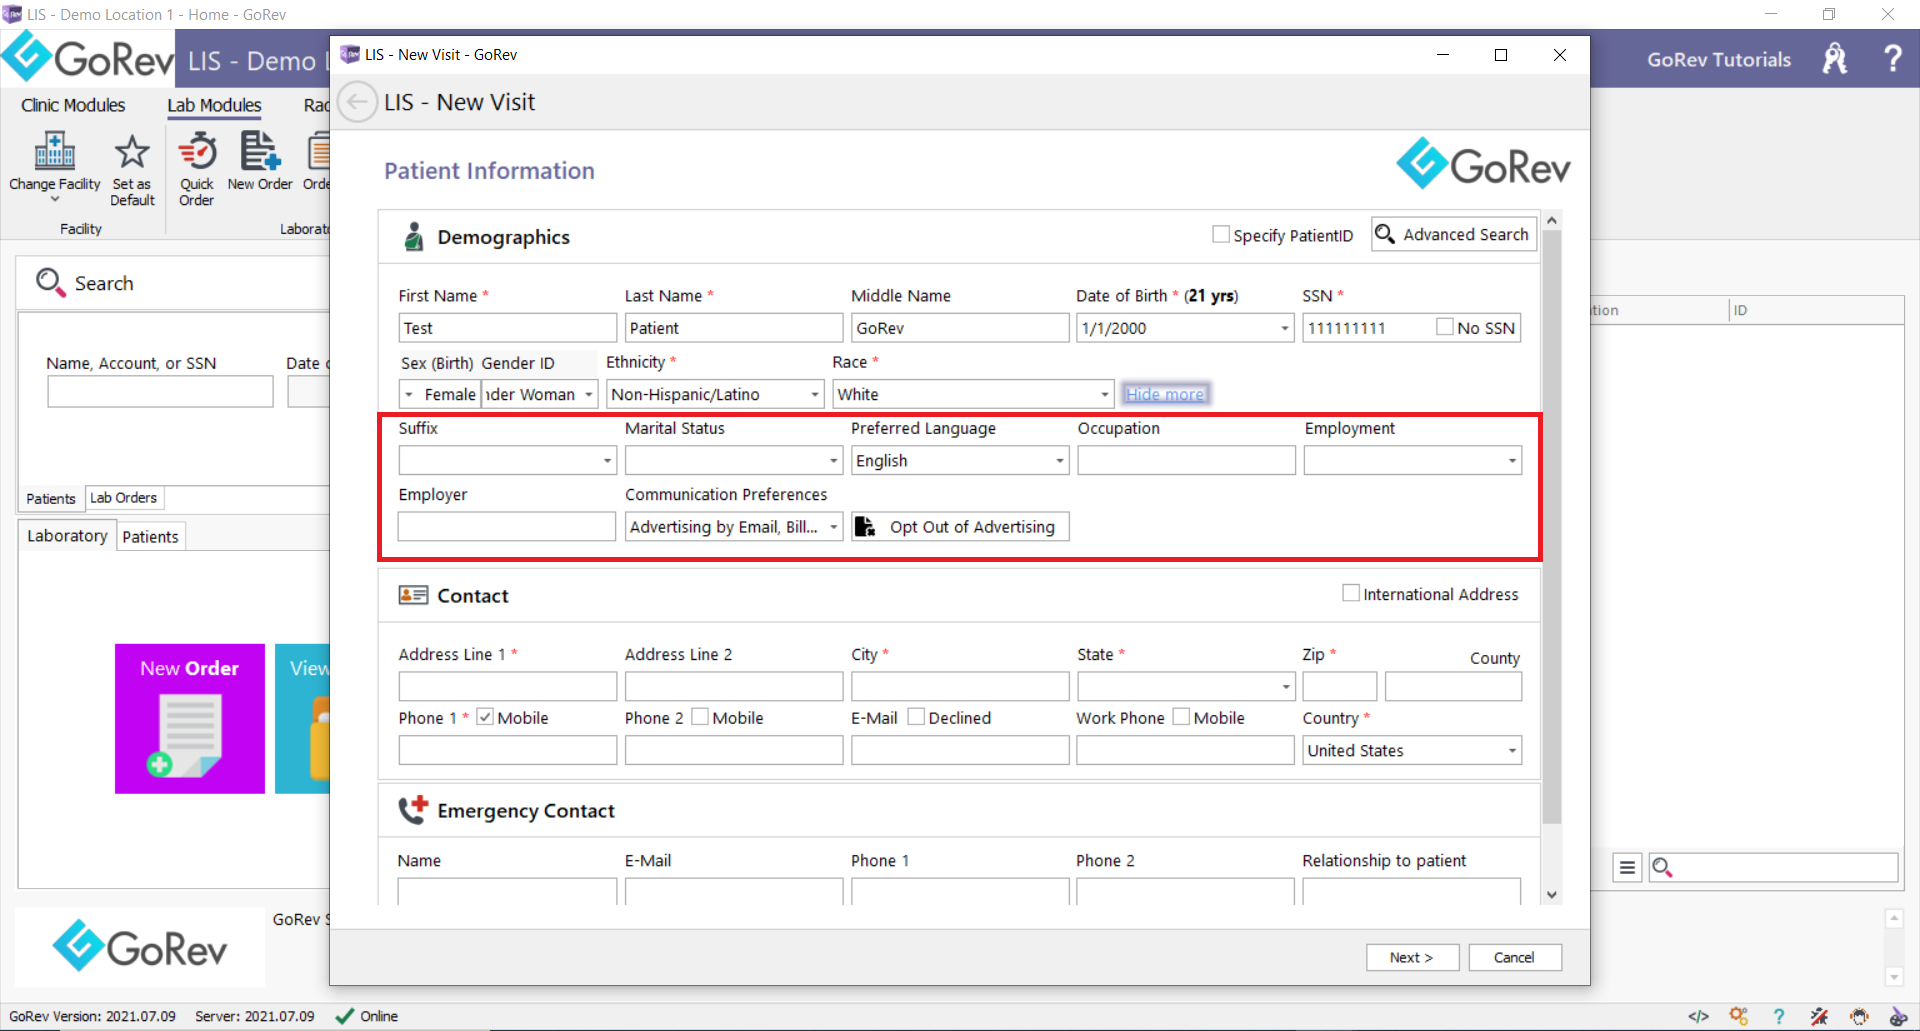Screen dimensions: 1920x1031
Task: Open help question mark in header
Action: click(x=1892, y=58)
